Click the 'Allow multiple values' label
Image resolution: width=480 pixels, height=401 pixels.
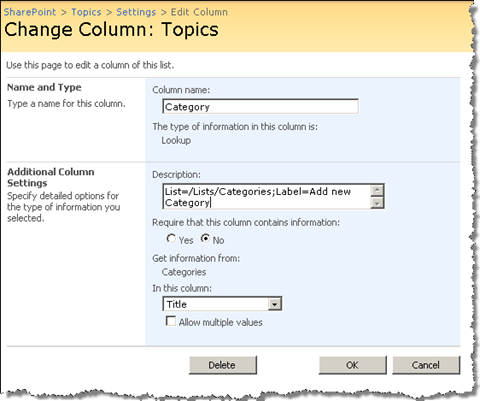[x=221, y=322]
